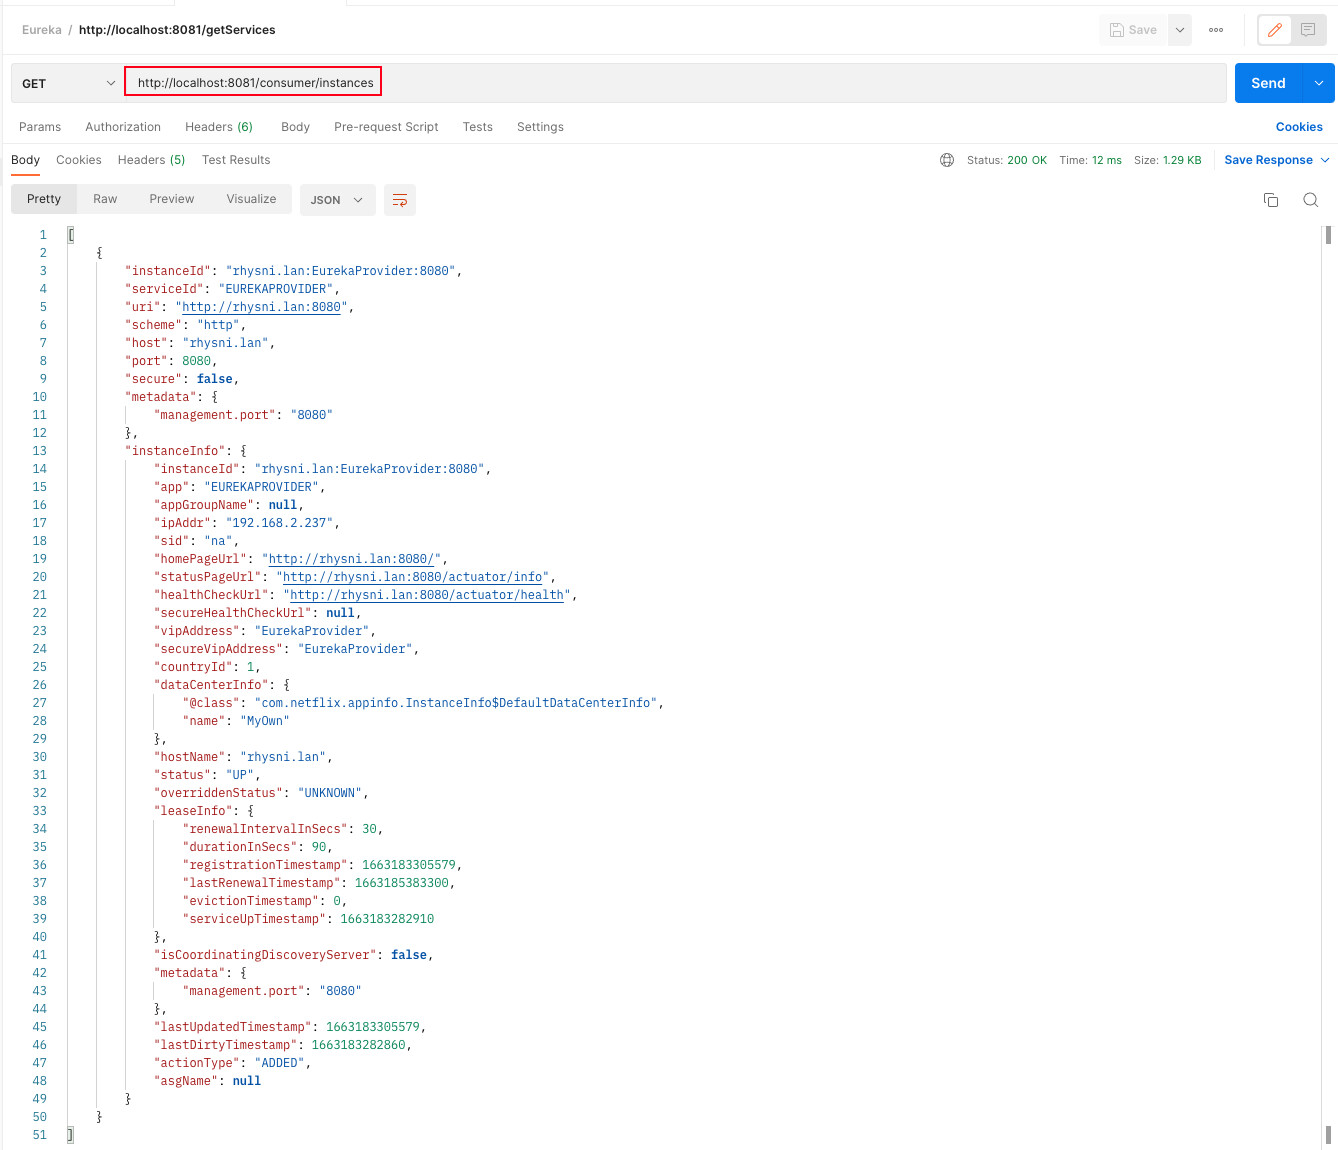Open the Pre-request Script tab
The height and width of the screenshot is (1150, 1338).
(386, 127)
